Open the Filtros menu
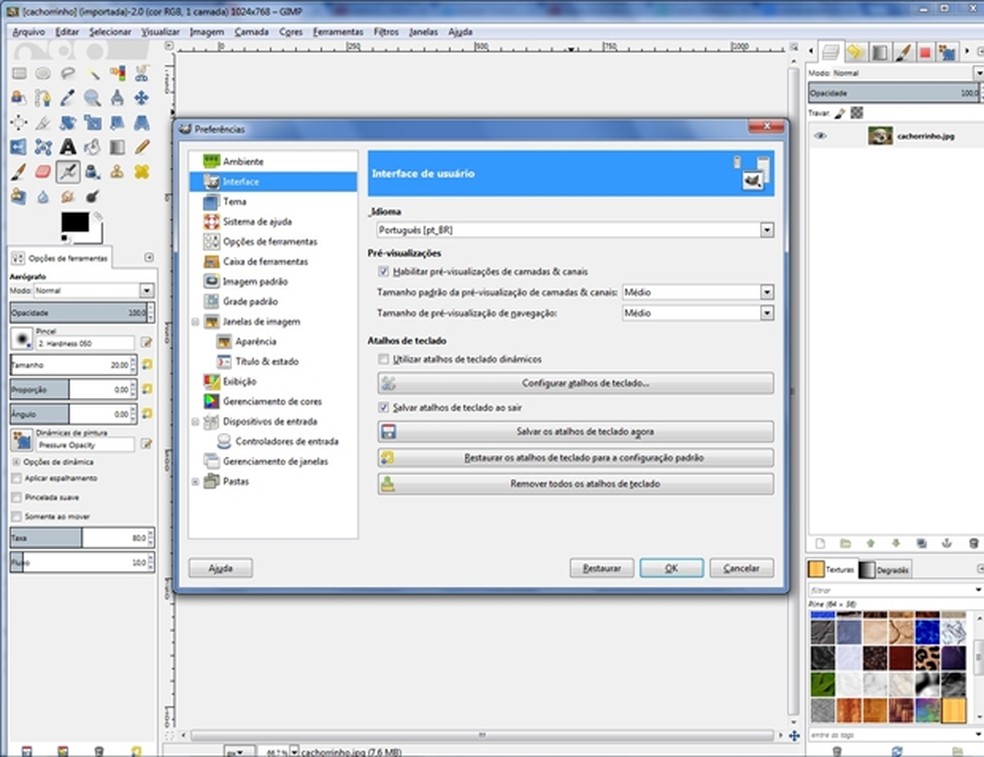The height and width of the screenshot is (757, 984). pos(386,31)
